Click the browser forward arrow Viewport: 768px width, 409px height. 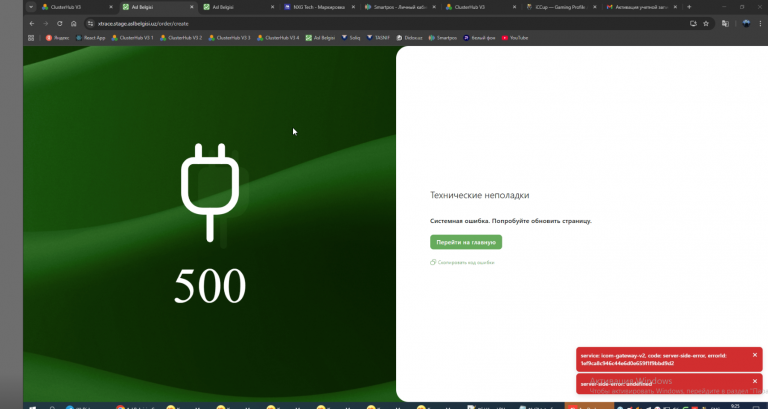46,24
